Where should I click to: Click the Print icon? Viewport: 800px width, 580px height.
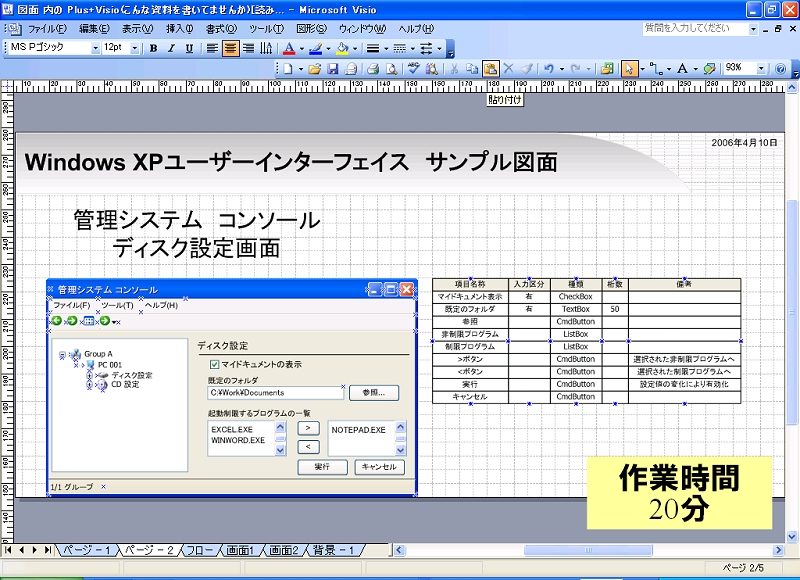(373, 68)
